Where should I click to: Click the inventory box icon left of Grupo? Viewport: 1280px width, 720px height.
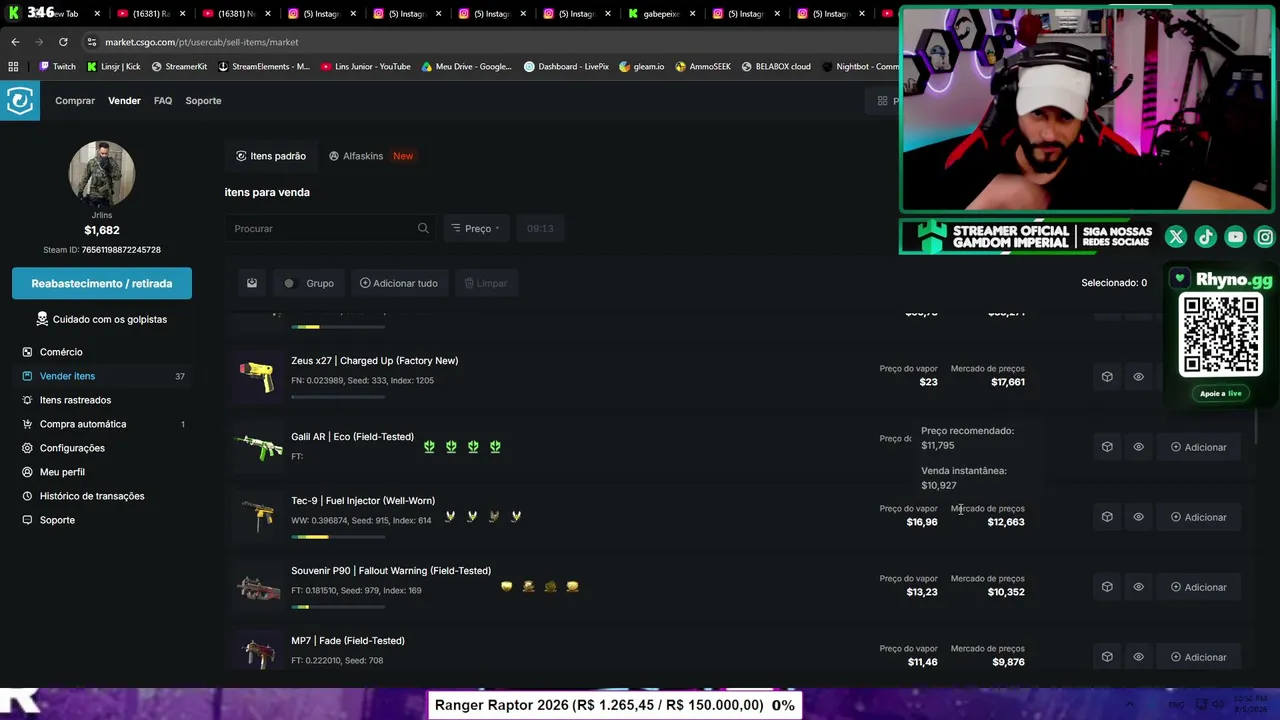click(252, 283)
